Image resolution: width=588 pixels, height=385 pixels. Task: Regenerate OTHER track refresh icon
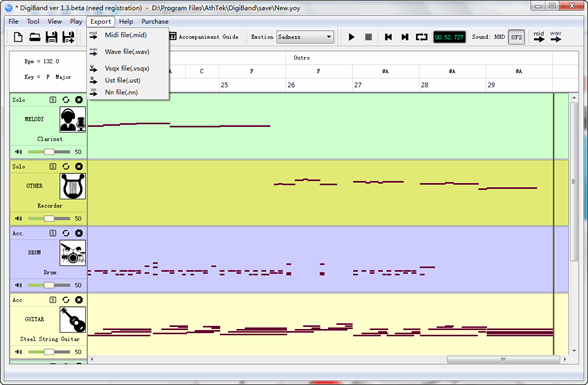pyautogui.click(x=66, y=166)
